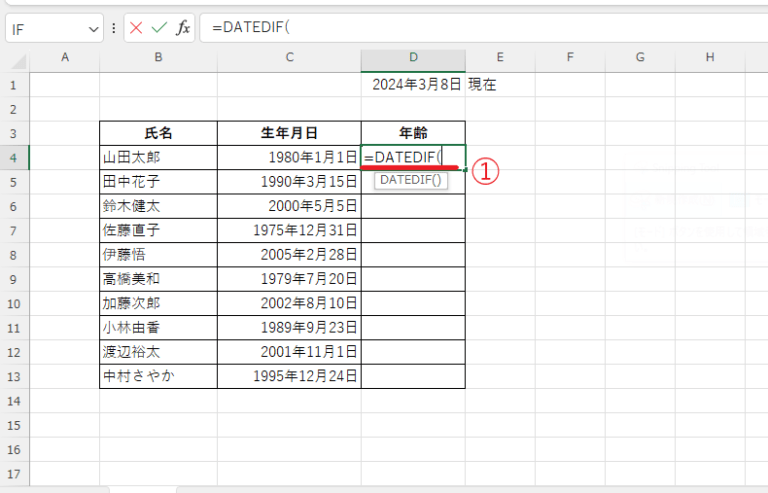768x493 pixels.
Task: Open the Insert Function fx dialog
Action: [183, 28]
